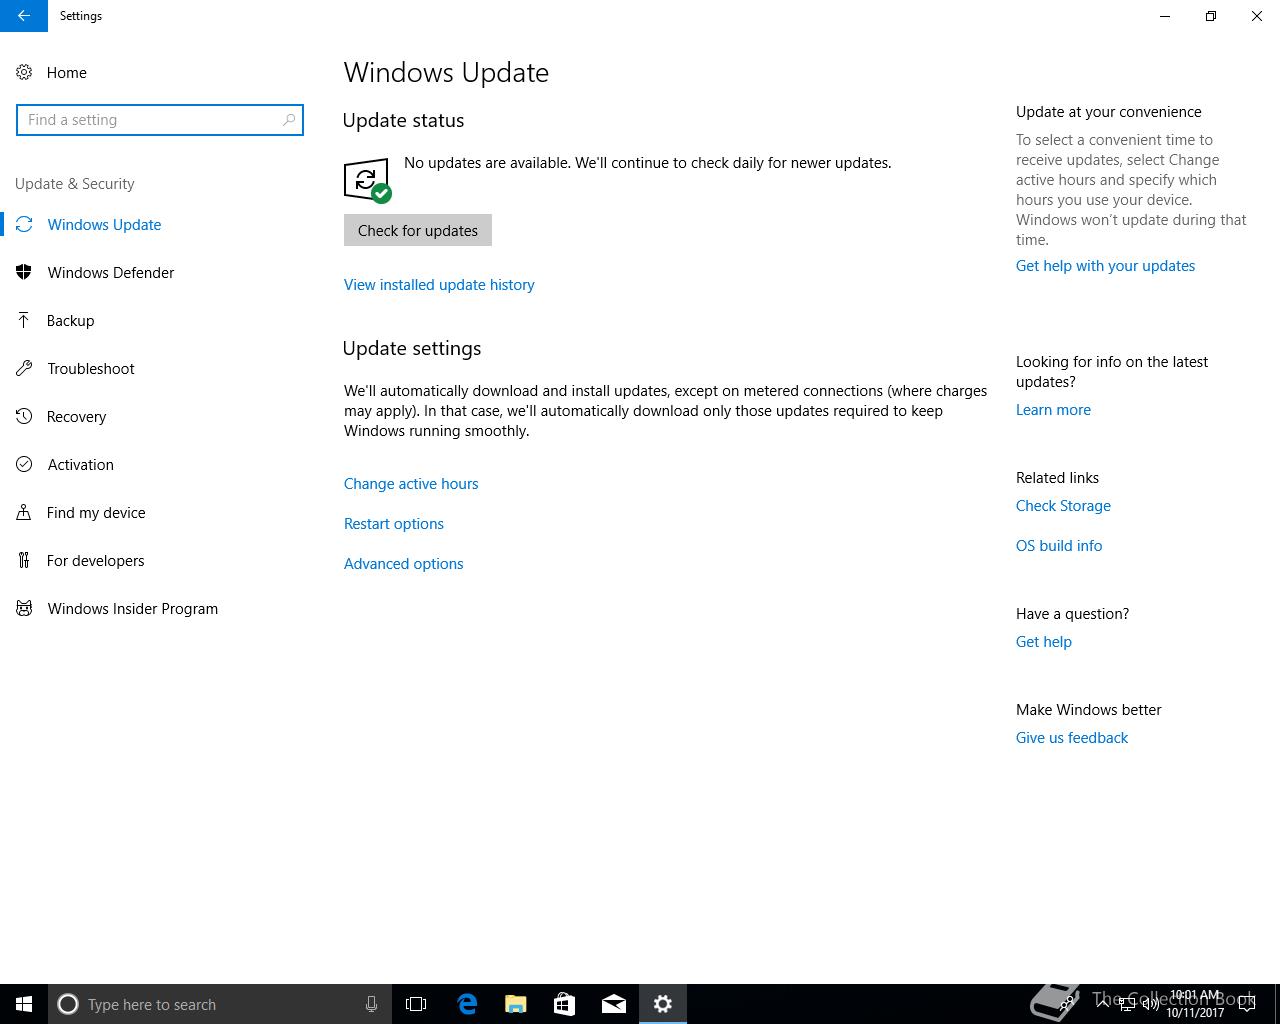Click the Windows Update sync arrows sidebar icon
Screen dimensions: 1280x1024
24,224
